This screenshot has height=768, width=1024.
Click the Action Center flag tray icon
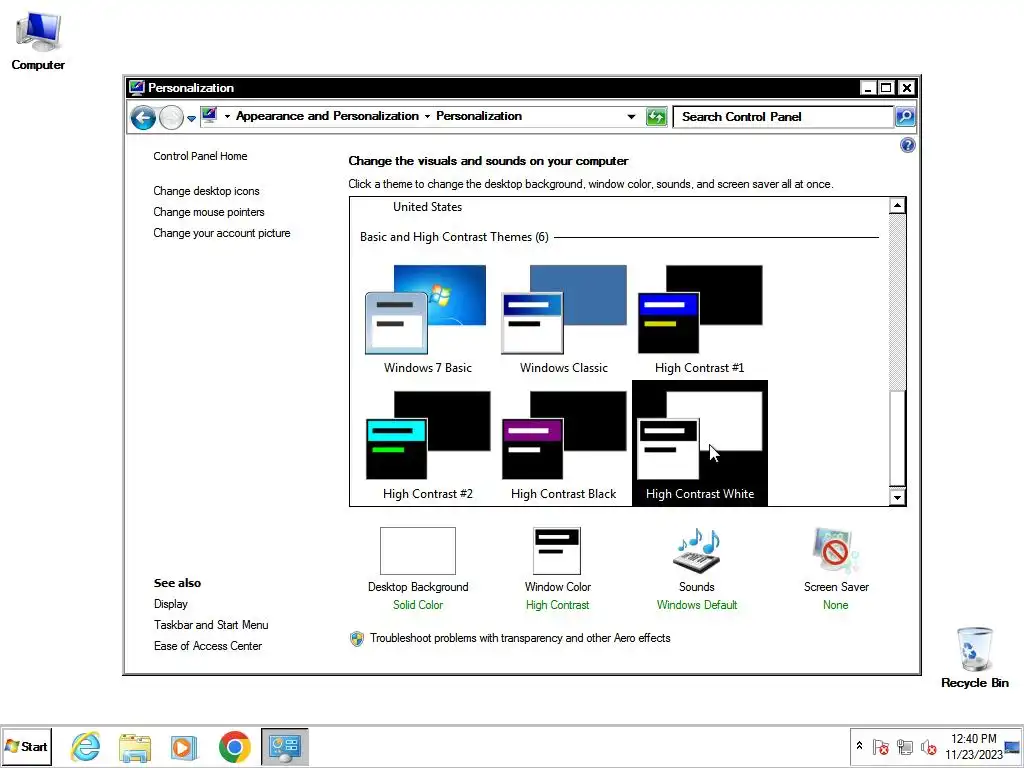point(880,746)
